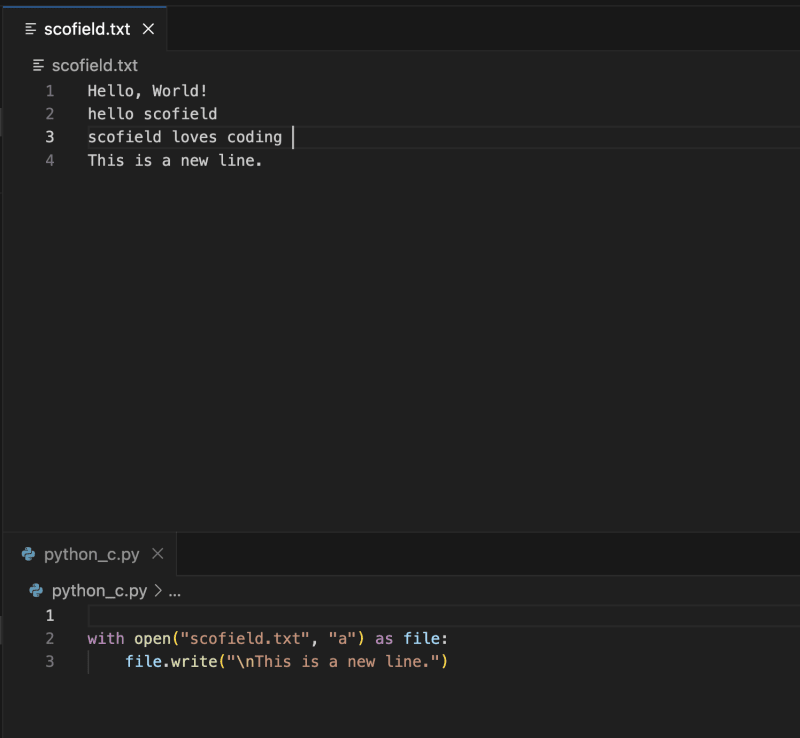Viewport: 800px width, 738px height.
Task: Click the text file icon in scofield.txt tab
Action: tap(31, 29)
